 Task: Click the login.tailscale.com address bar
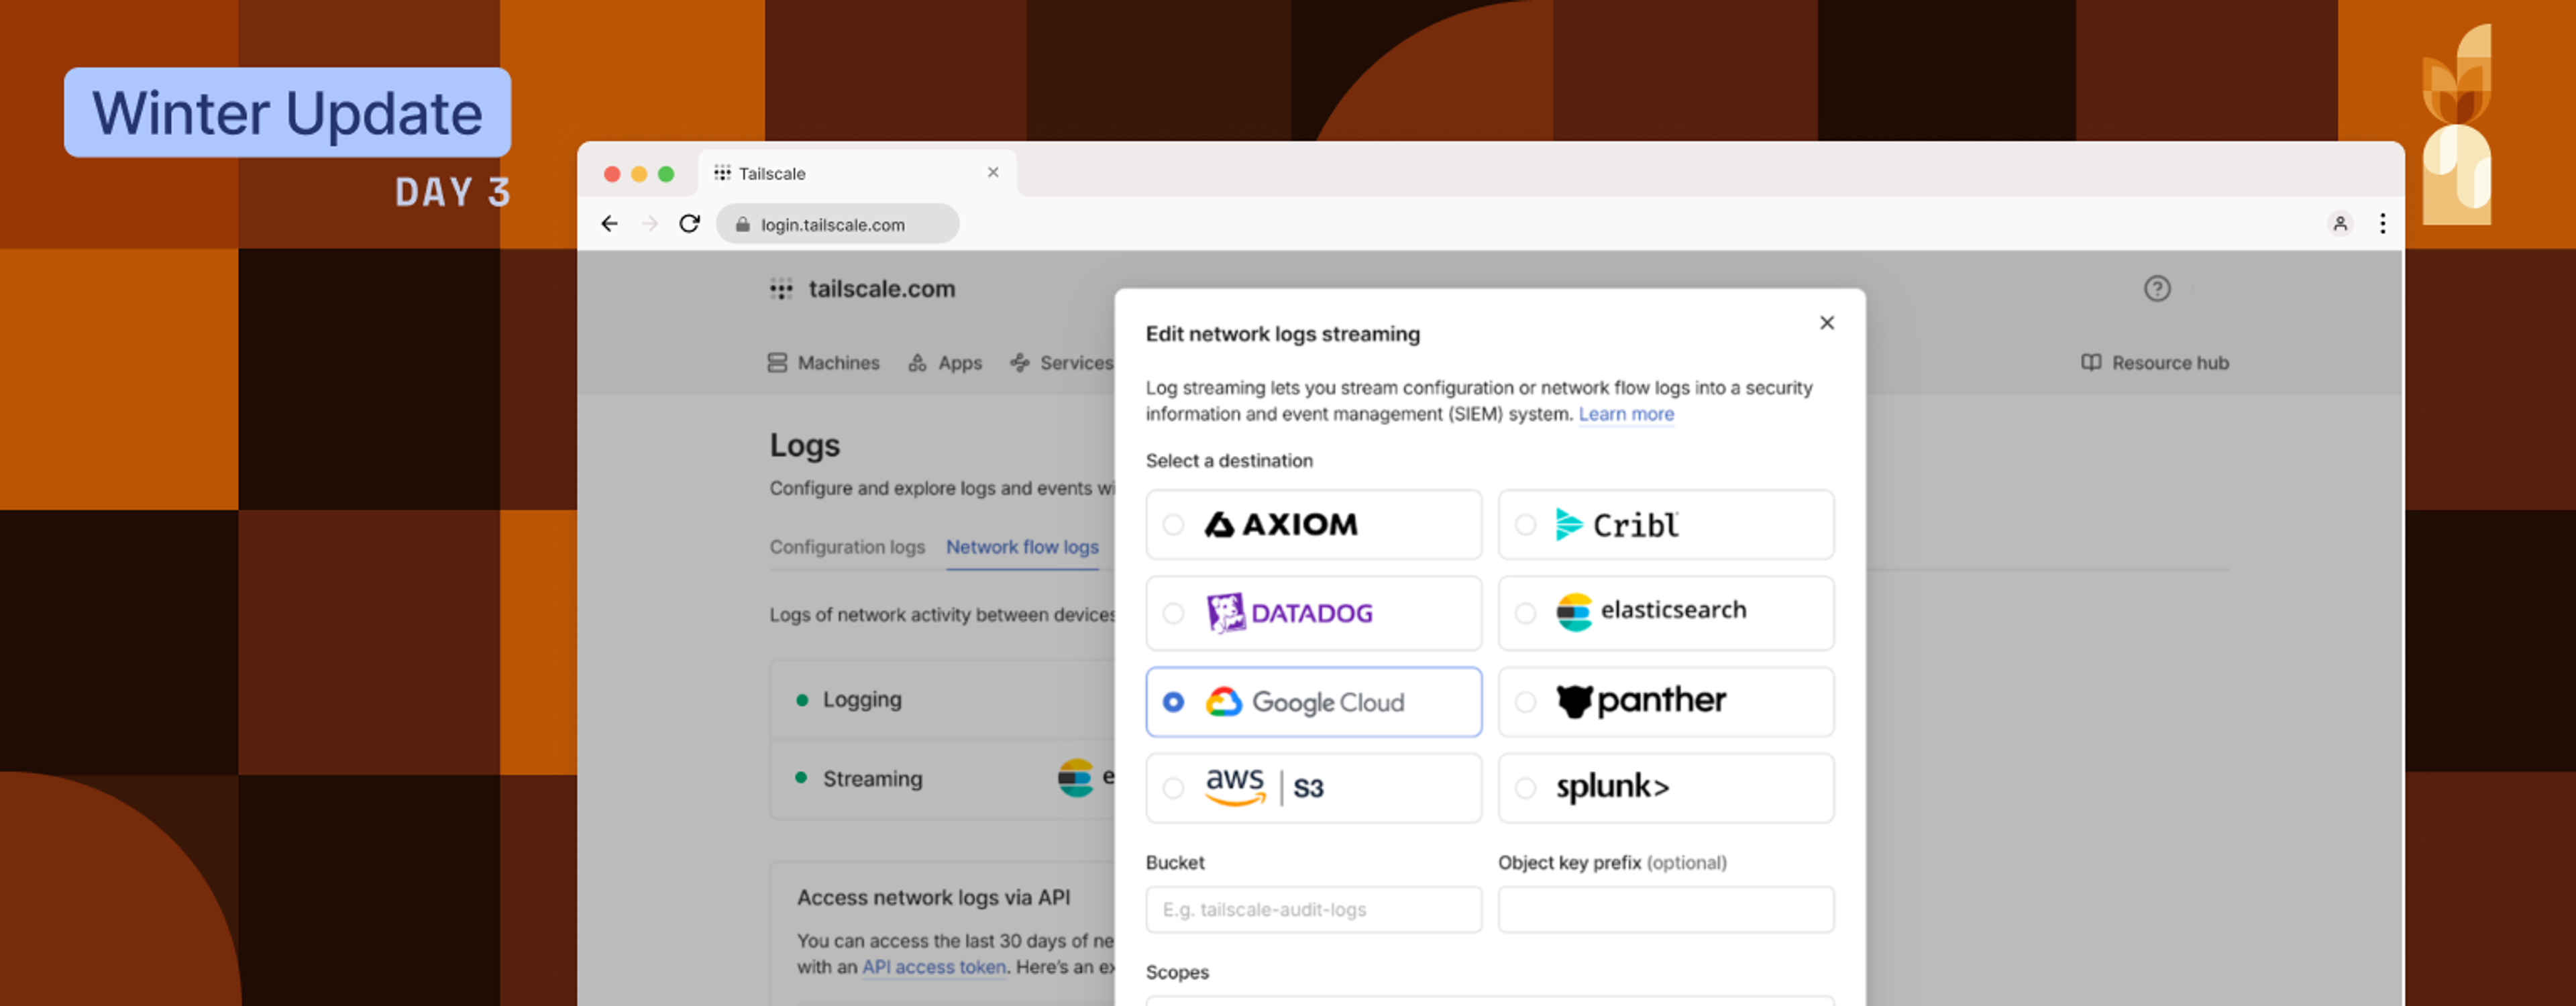pyautogui.click(x=837, y=224)
